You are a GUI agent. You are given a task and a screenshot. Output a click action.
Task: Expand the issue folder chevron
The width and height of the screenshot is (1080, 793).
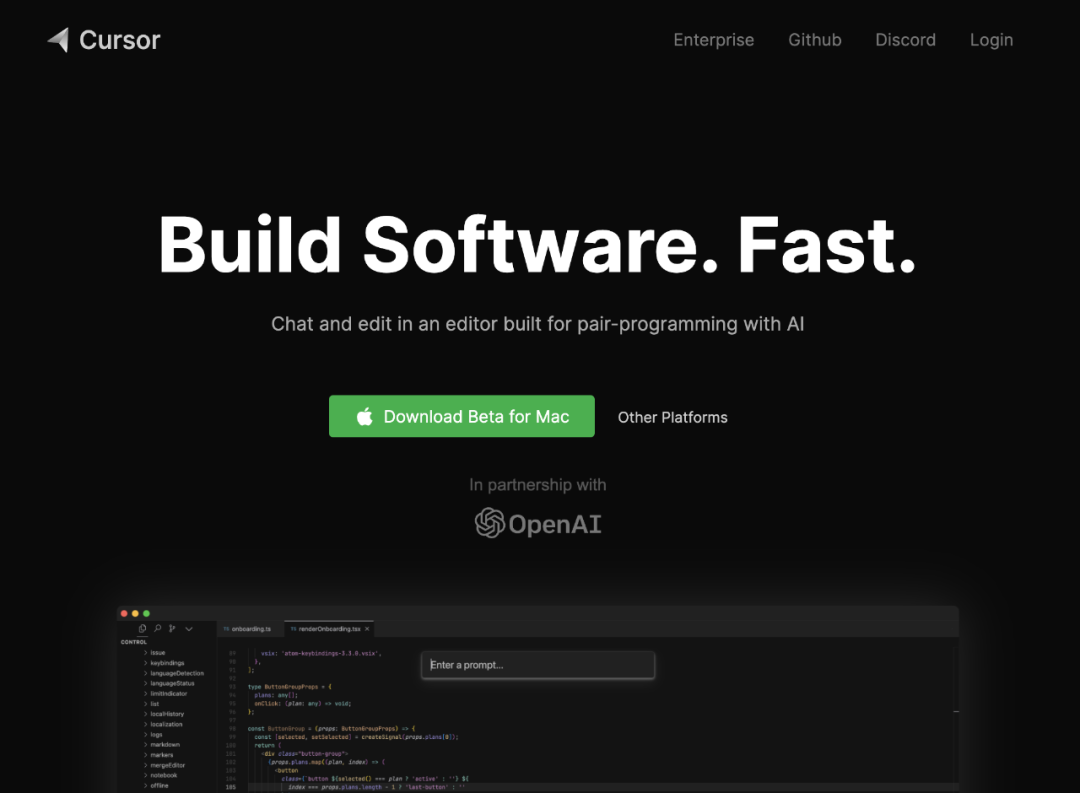[145, 652]
